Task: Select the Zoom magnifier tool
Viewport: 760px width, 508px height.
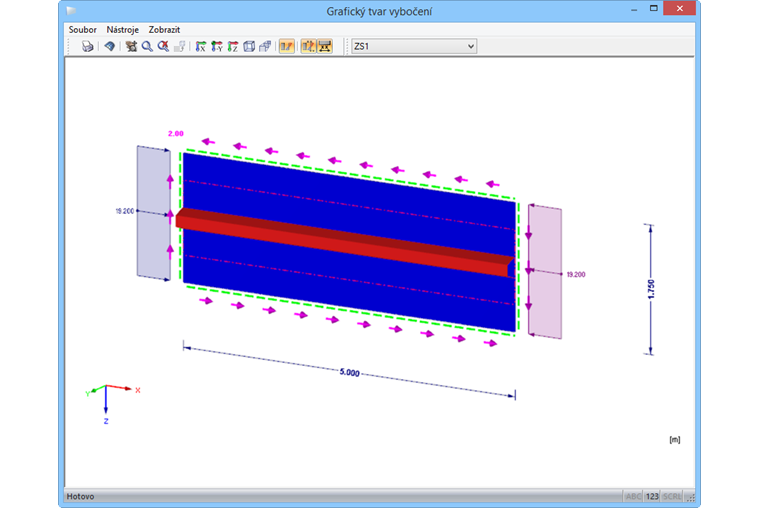Action: 147,47
